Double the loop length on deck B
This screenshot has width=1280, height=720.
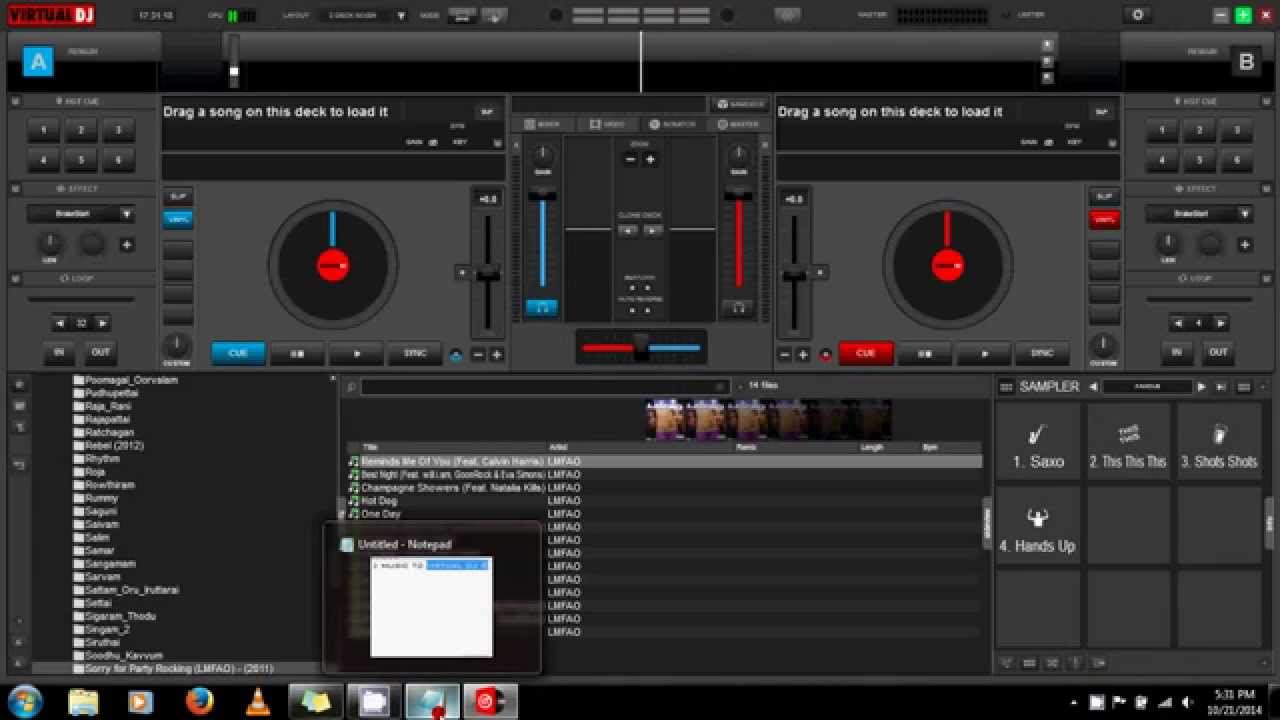(x=1220, y=323)
